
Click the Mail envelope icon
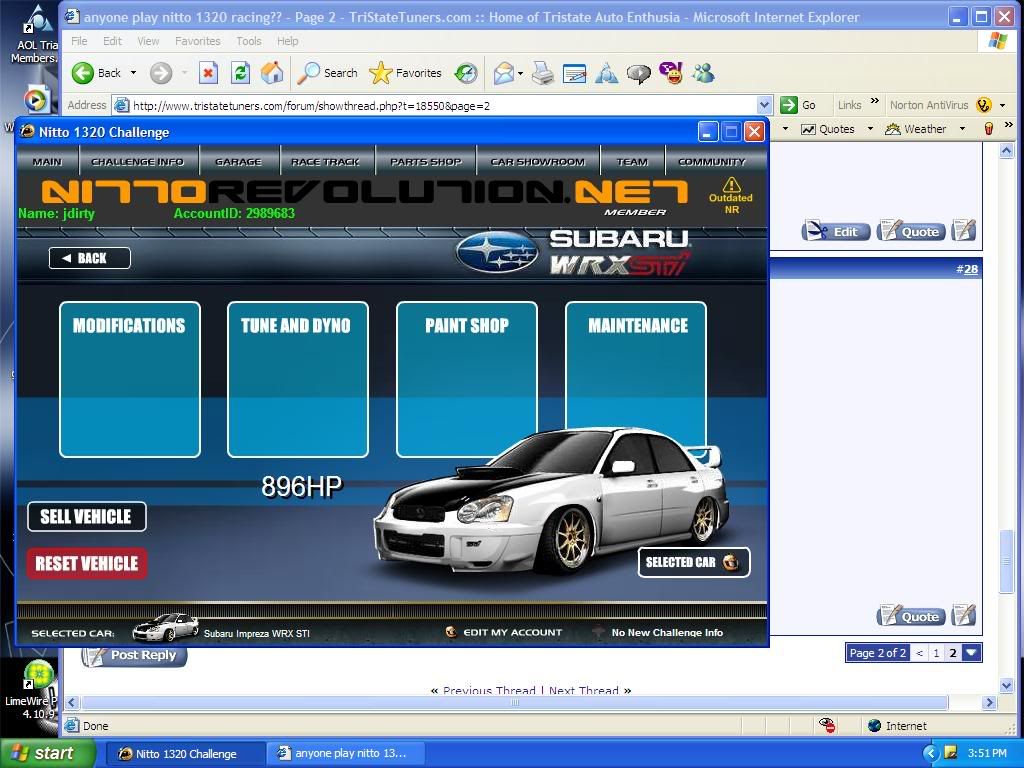pyautogui.click(x=504, y=73)
